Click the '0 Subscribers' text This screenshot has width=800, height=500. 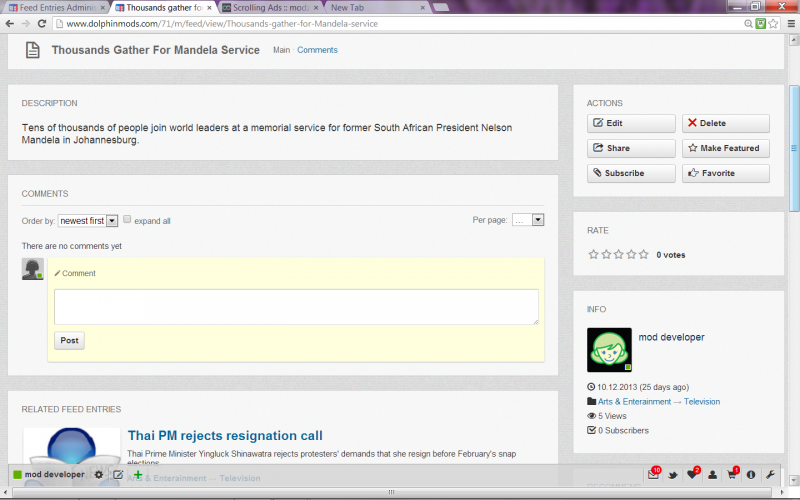pyautogui.click(x=623, y=431)
